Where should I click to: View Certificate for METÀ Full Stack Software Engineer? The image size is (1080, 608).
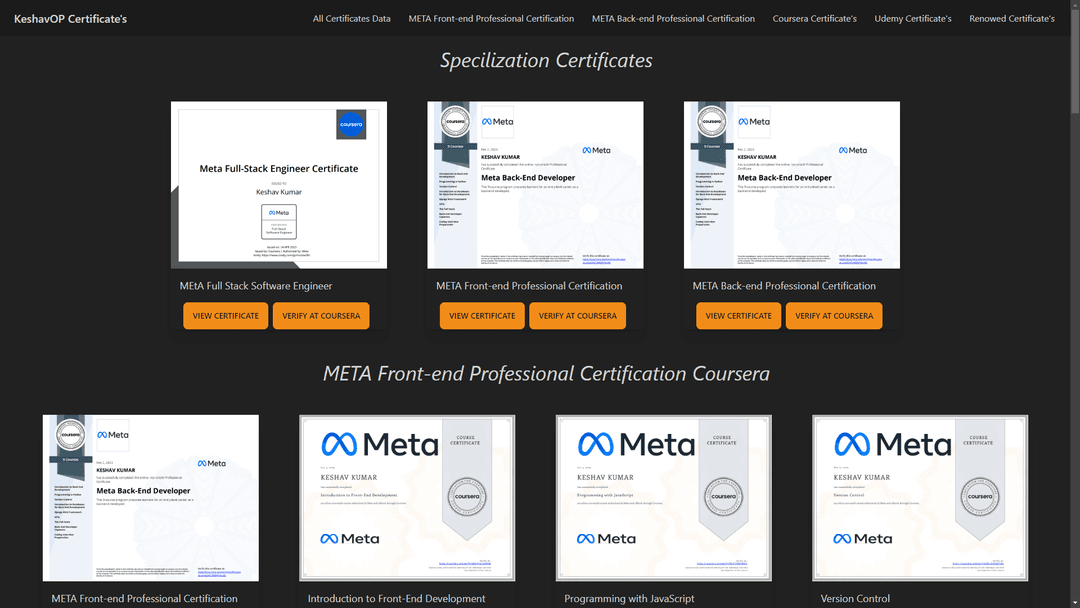click(226, 316)
